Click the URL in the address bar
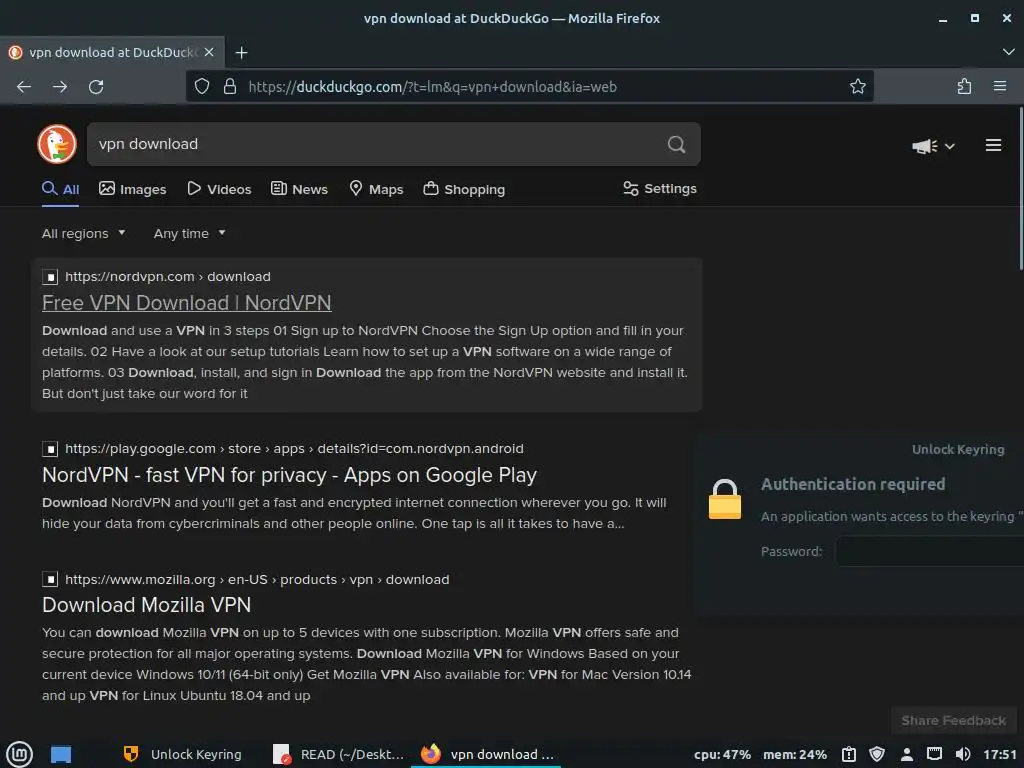 [432, 87]
